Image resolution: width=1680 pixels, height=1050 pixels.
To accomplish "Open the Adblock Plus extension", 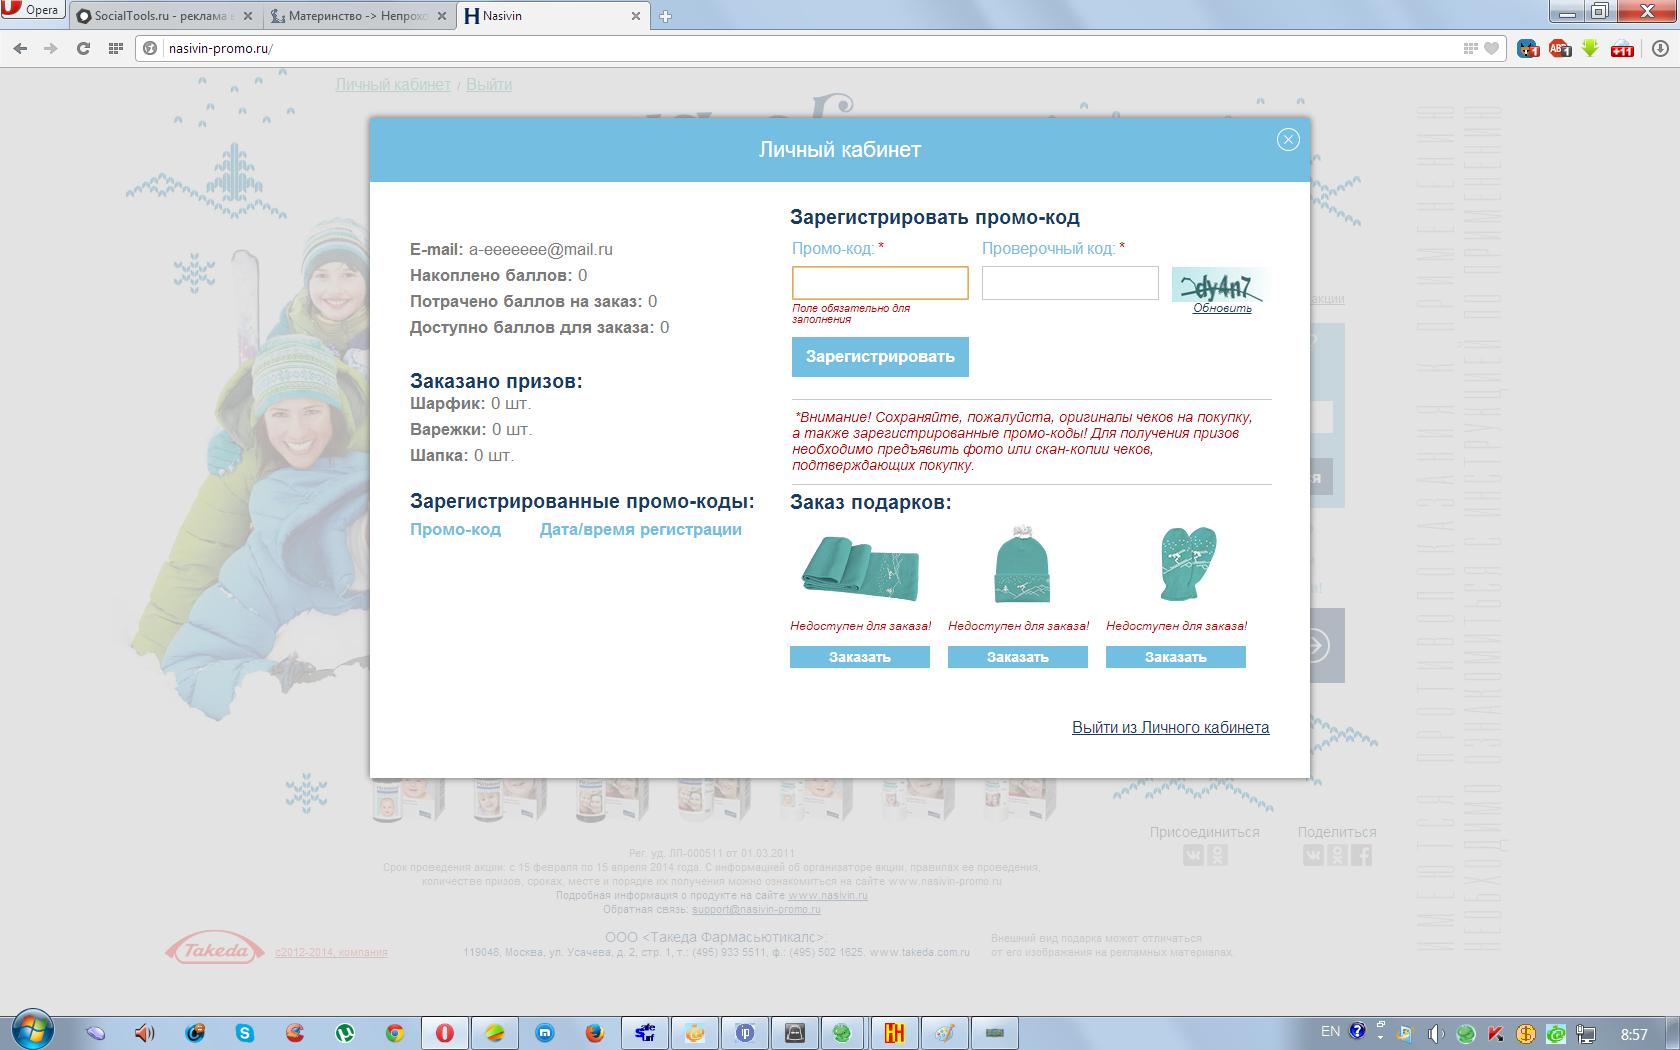I will [x=1559, y=48].
